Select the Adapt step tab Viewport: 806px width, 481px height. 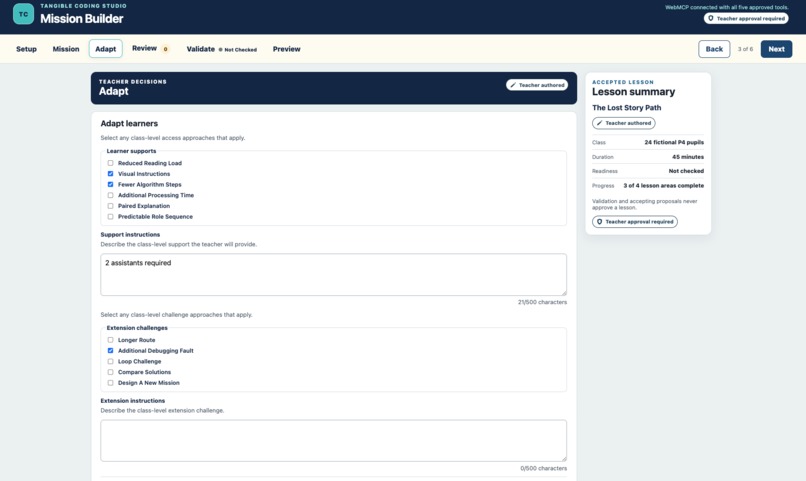pos(105,49)
